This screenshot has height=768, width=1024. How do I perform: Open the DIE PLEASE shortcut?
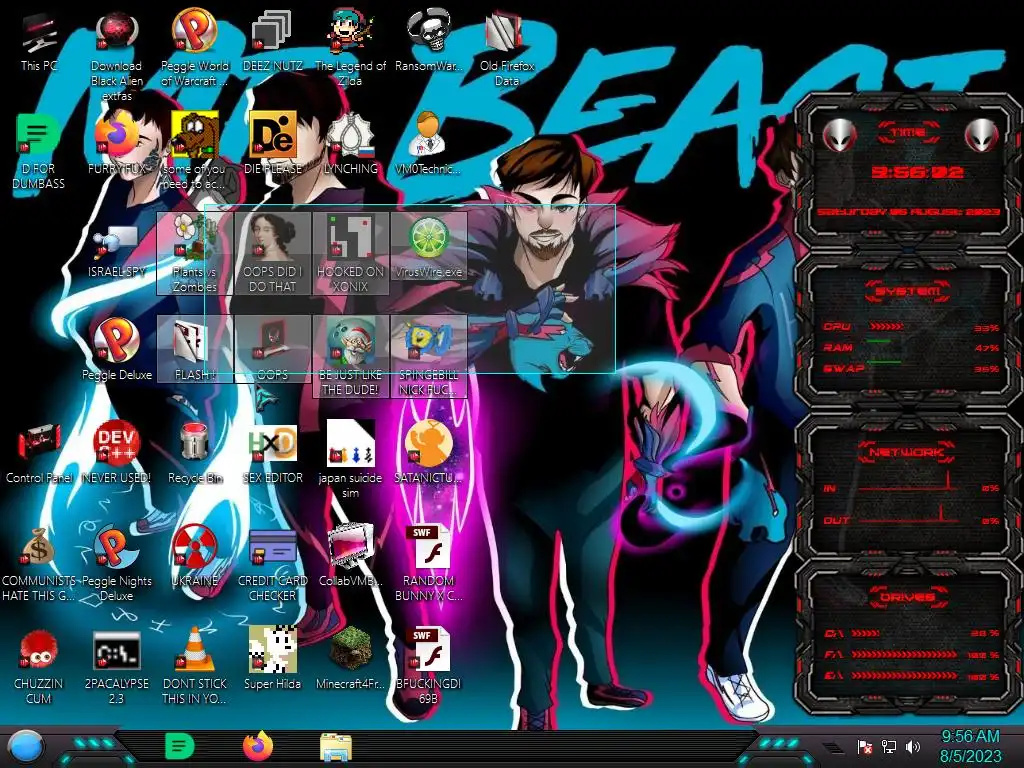click(x=272, y=144)
